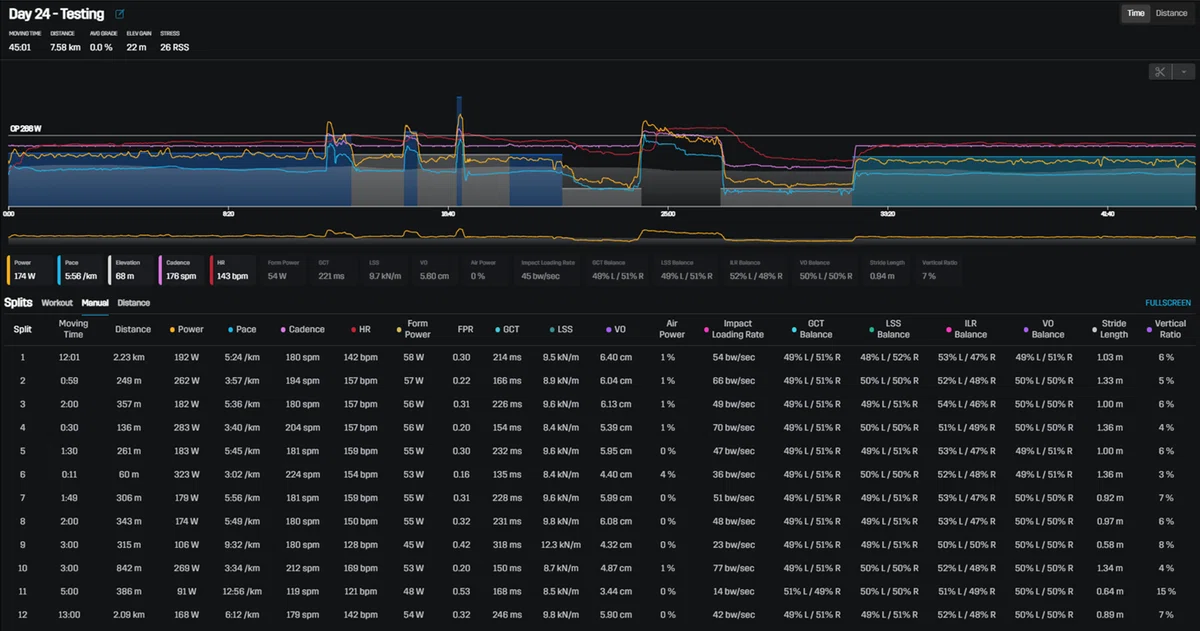Open the dropdown arrow beside the scissors
This screenshot has width=1200, height=631.
point(1184,72)
